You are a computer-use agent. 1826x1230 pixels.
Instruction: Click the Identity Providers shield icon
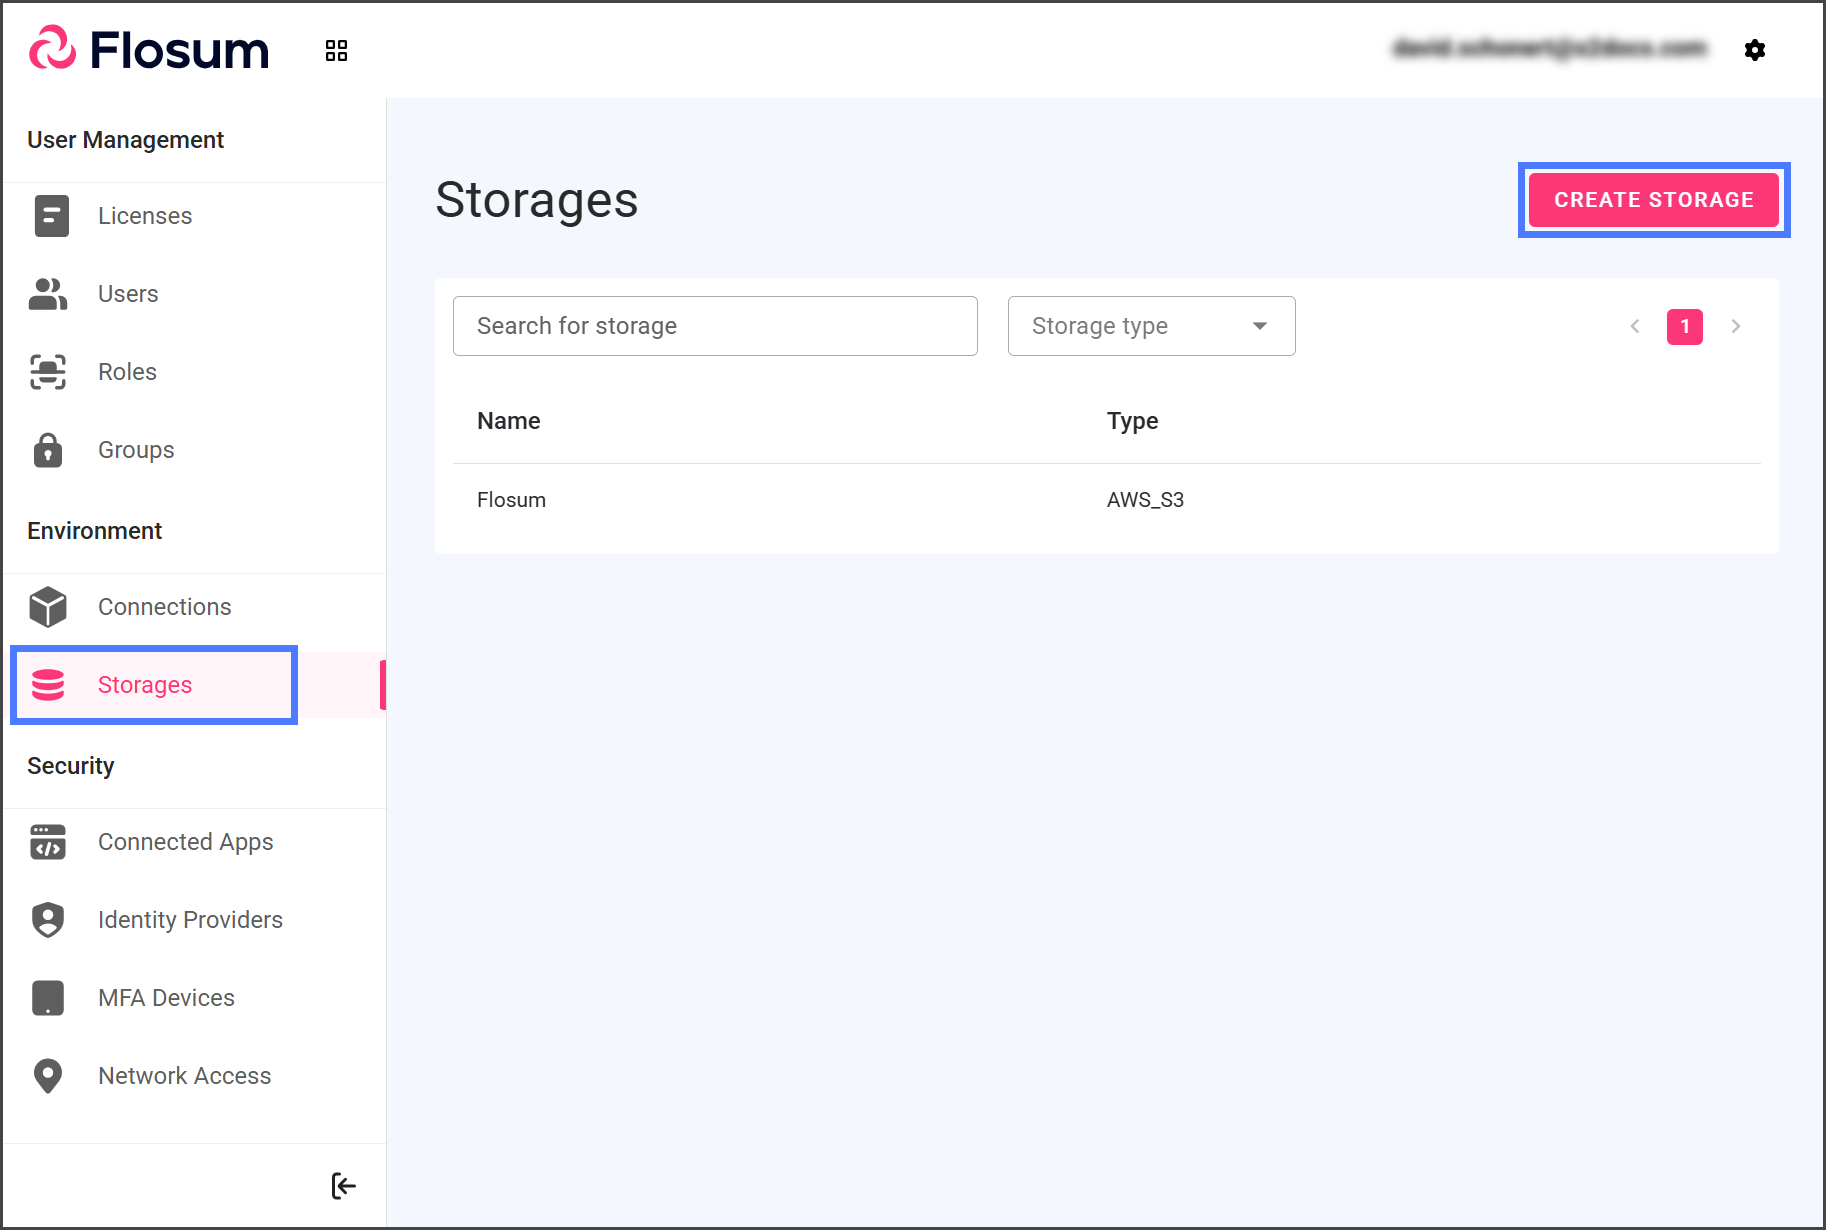[x=48, y=920]
